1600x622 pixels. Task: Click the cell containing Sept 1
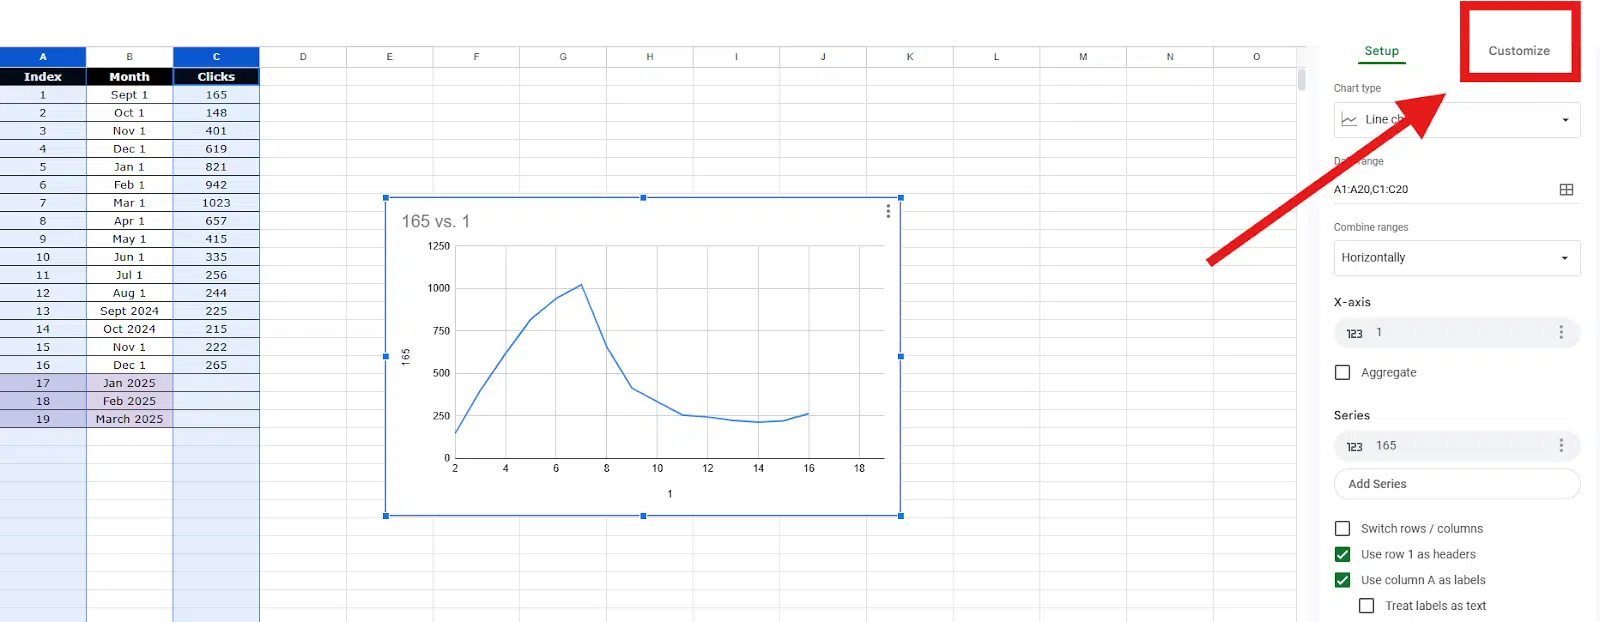pos(130,95)
